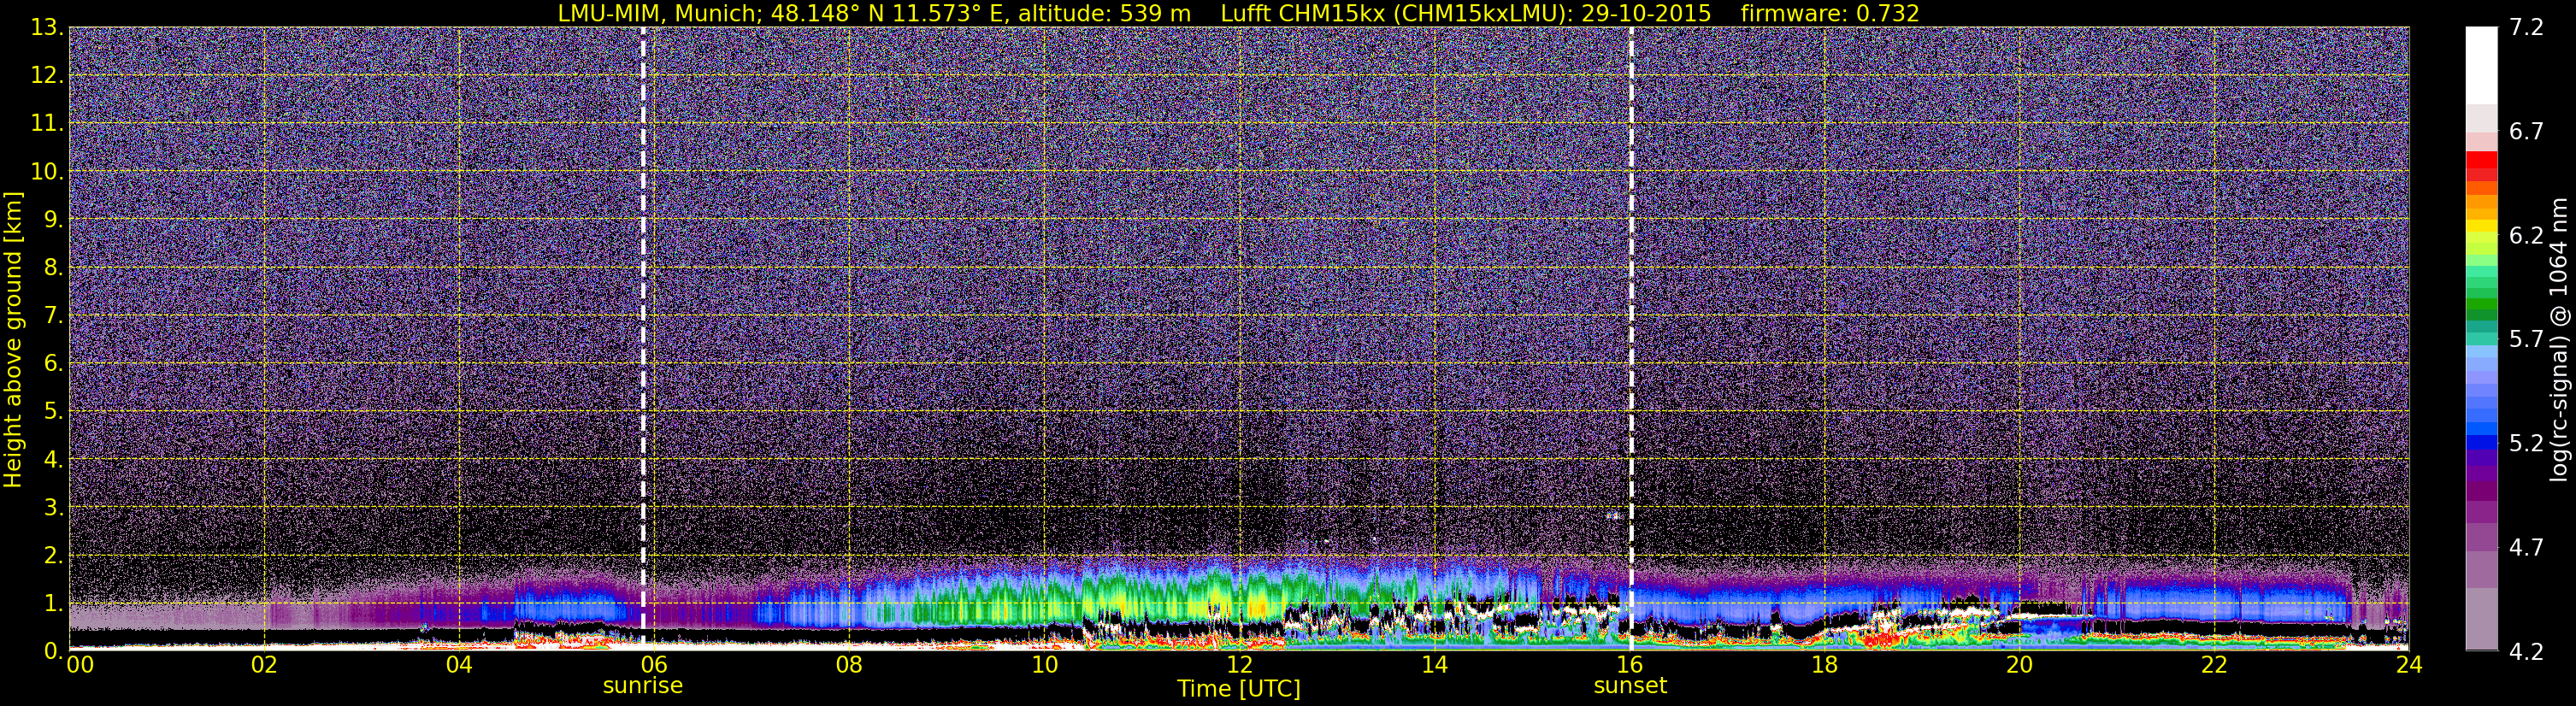Click height tick label '7.'
Viewport: 2576px width, 706px height.
pyautogui.click(x=53, y=316)
